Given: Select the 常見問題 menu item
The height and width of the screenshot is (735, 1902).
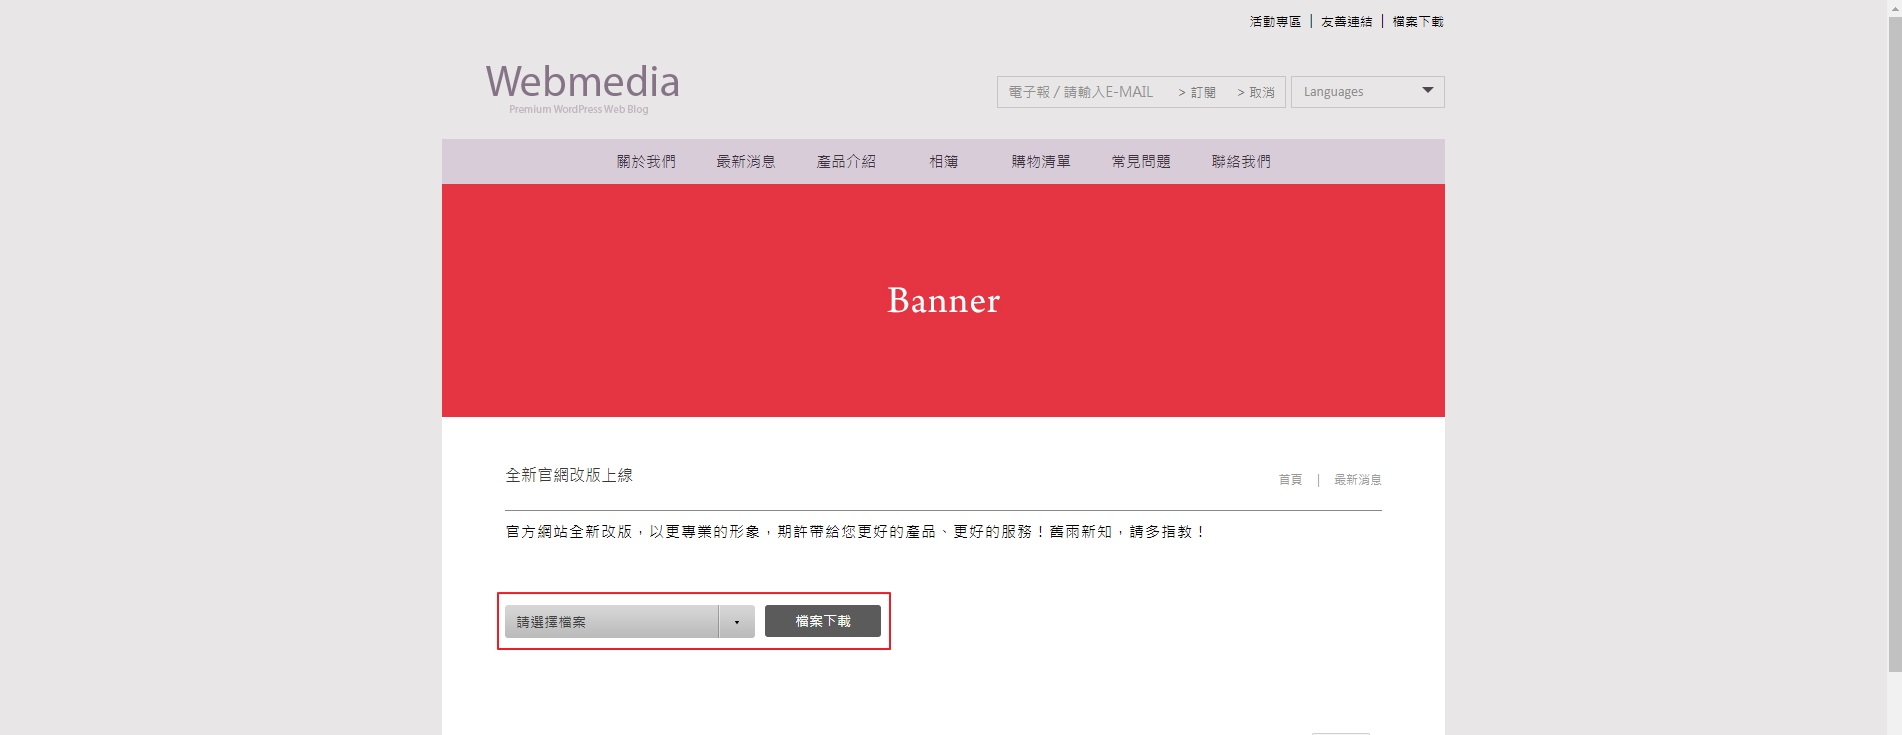Looking at the screenshot, I should tap(1141, 162).
